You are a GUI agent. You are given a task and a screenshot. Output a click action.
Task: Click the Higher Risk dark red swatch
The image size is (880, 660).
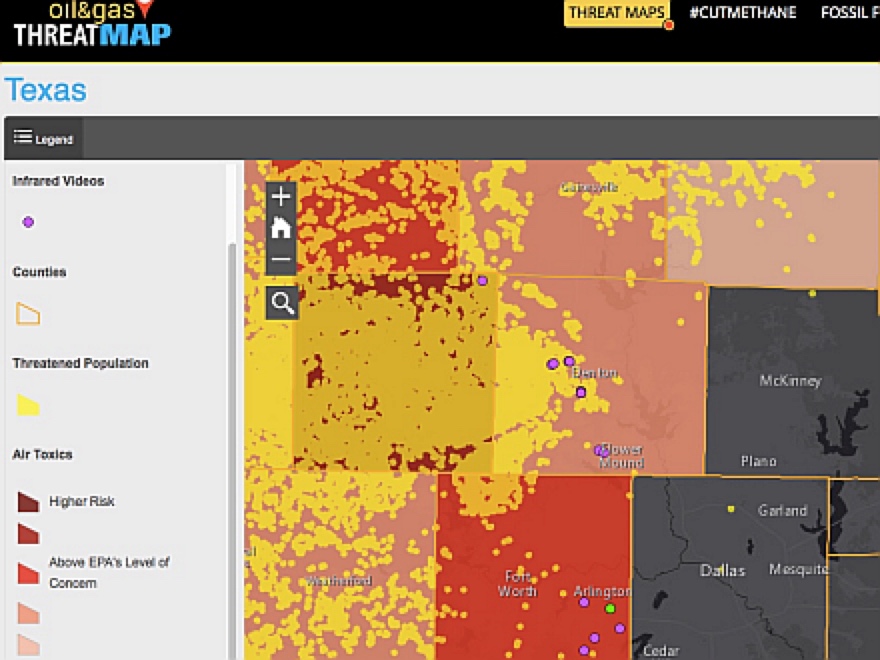[x=28, y=501]
